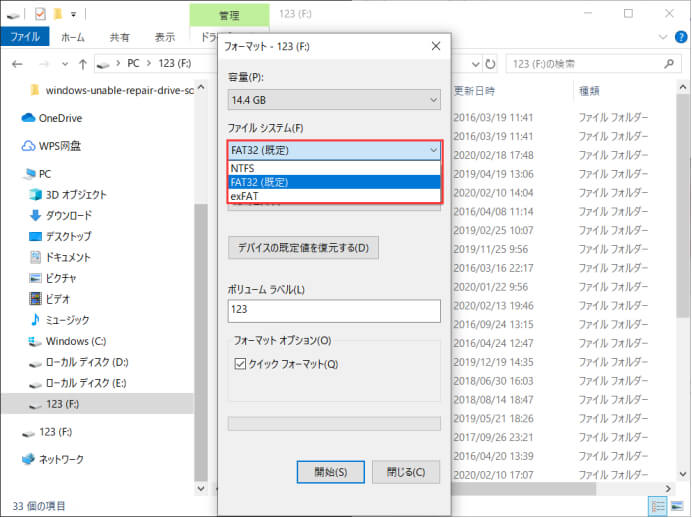Switch to the 共有 ribbon tab
This screenshot has width=692, height=518.
pyautogui.click(x=119, y=37)
